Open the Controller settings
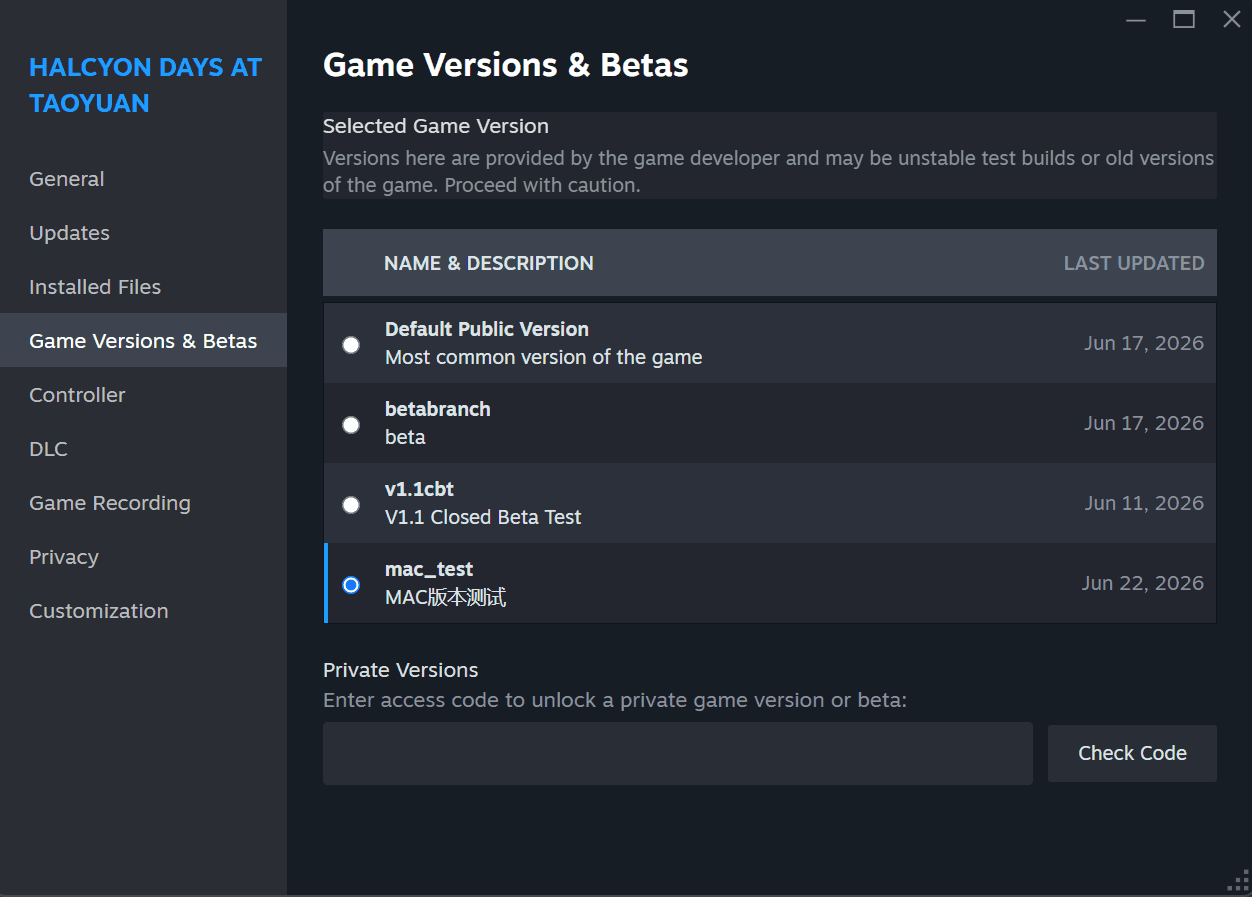 point(143,395)
